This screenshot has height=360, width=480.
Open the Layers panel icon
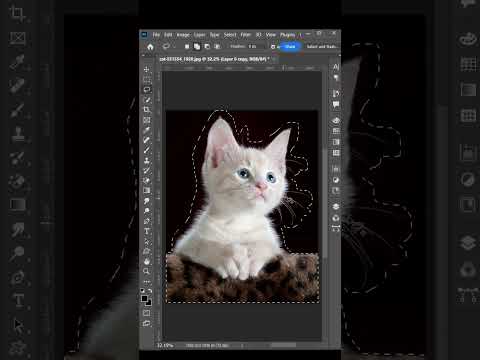(336, 207)
